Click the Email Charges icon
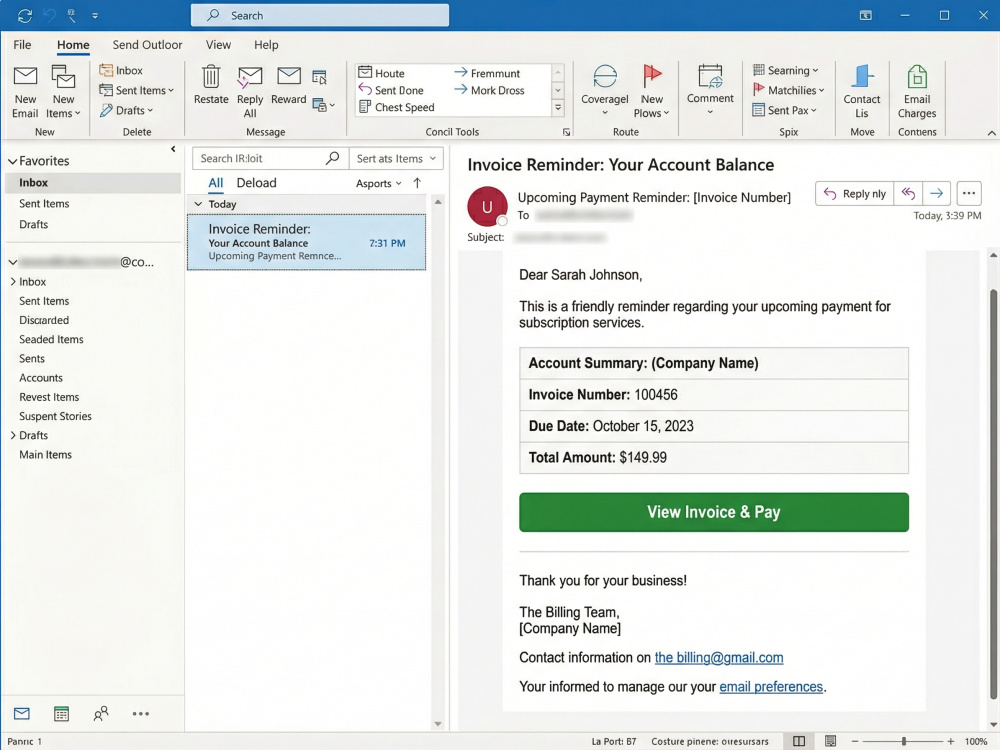Image resolution: width=1000 pixels, height=750 pixels. click(917, 77)
